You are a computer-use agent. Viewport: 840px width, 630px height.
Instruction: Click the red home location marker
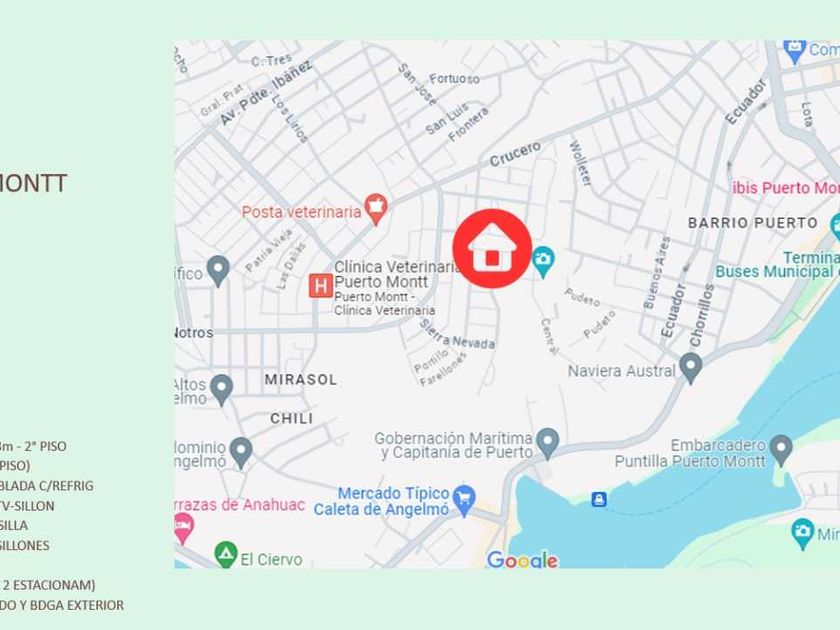(492, 249)
